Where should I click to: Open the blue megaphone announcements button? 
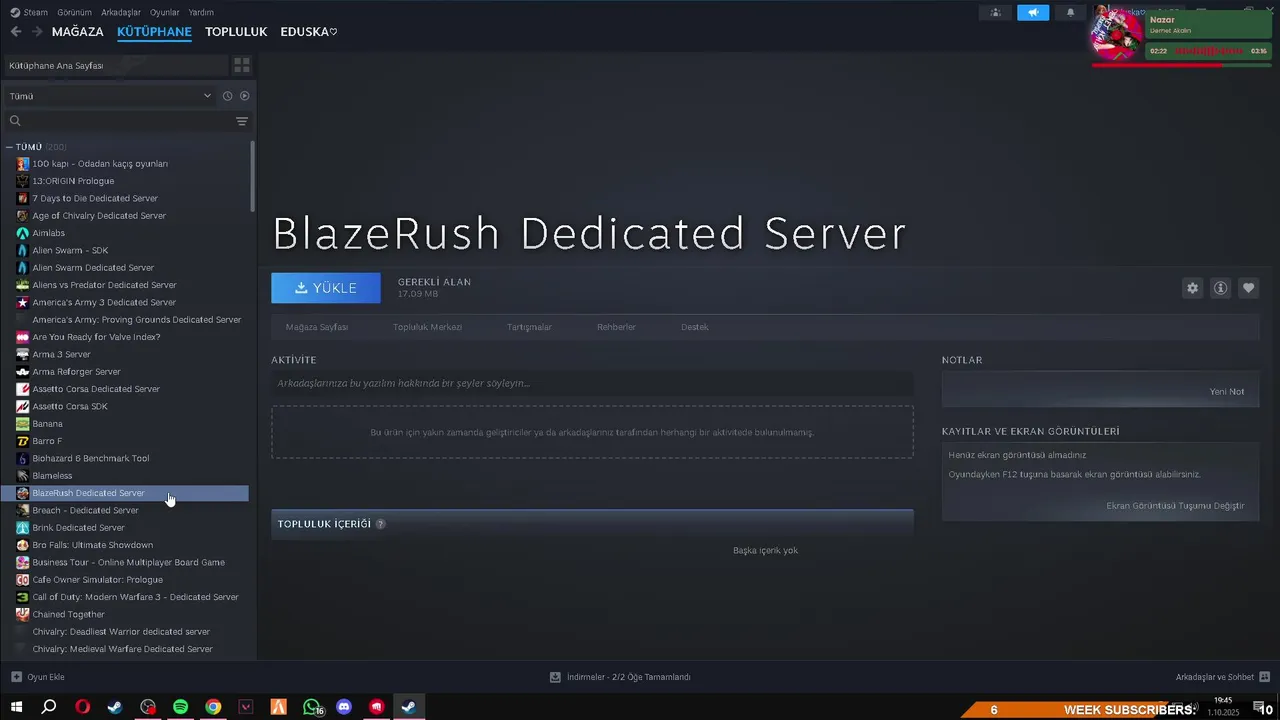click(1033, 12)
